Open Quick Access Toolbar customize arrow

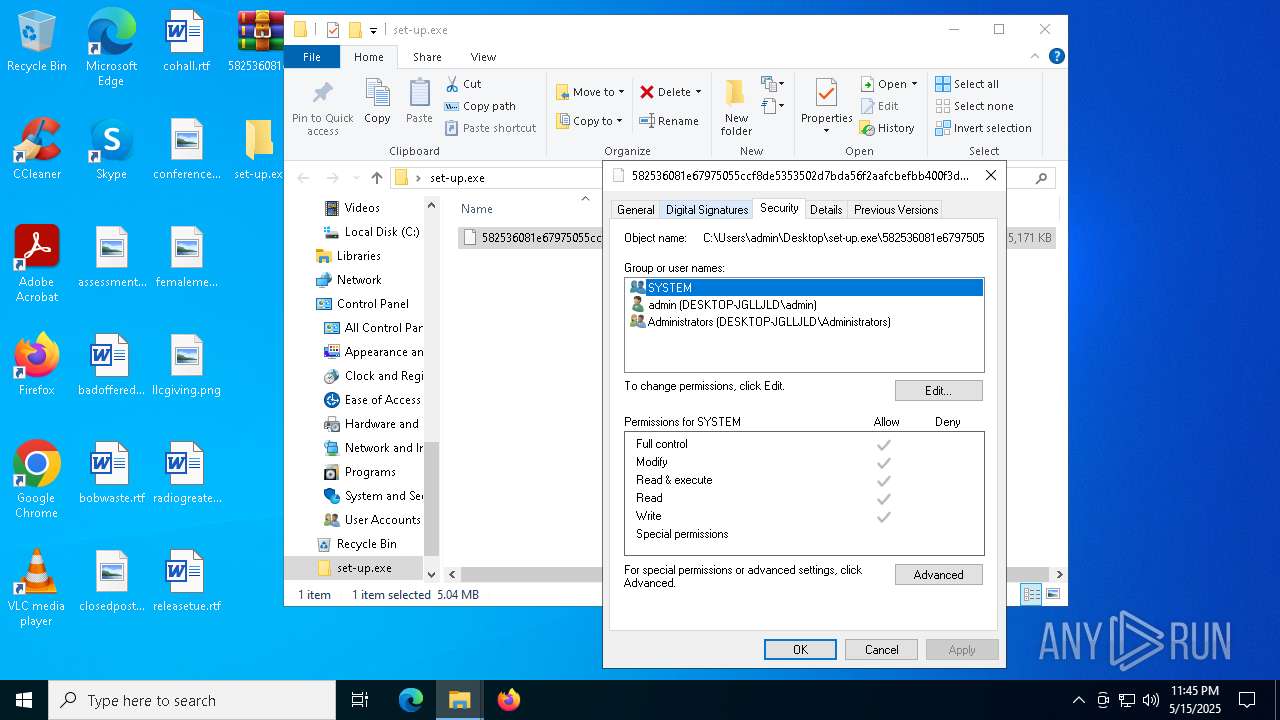373,31
